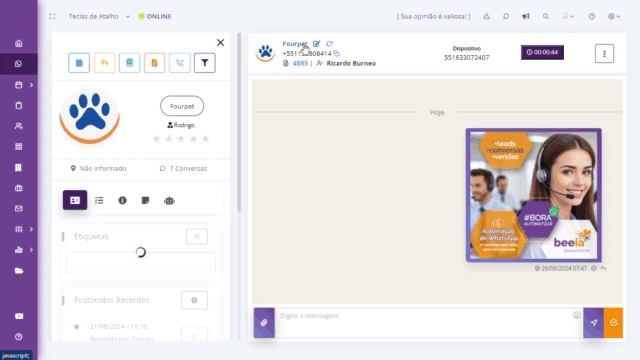The image size is (640, 360).
Task: Open the contacts people icon in sidebar
Action: (x=19, y=126)
